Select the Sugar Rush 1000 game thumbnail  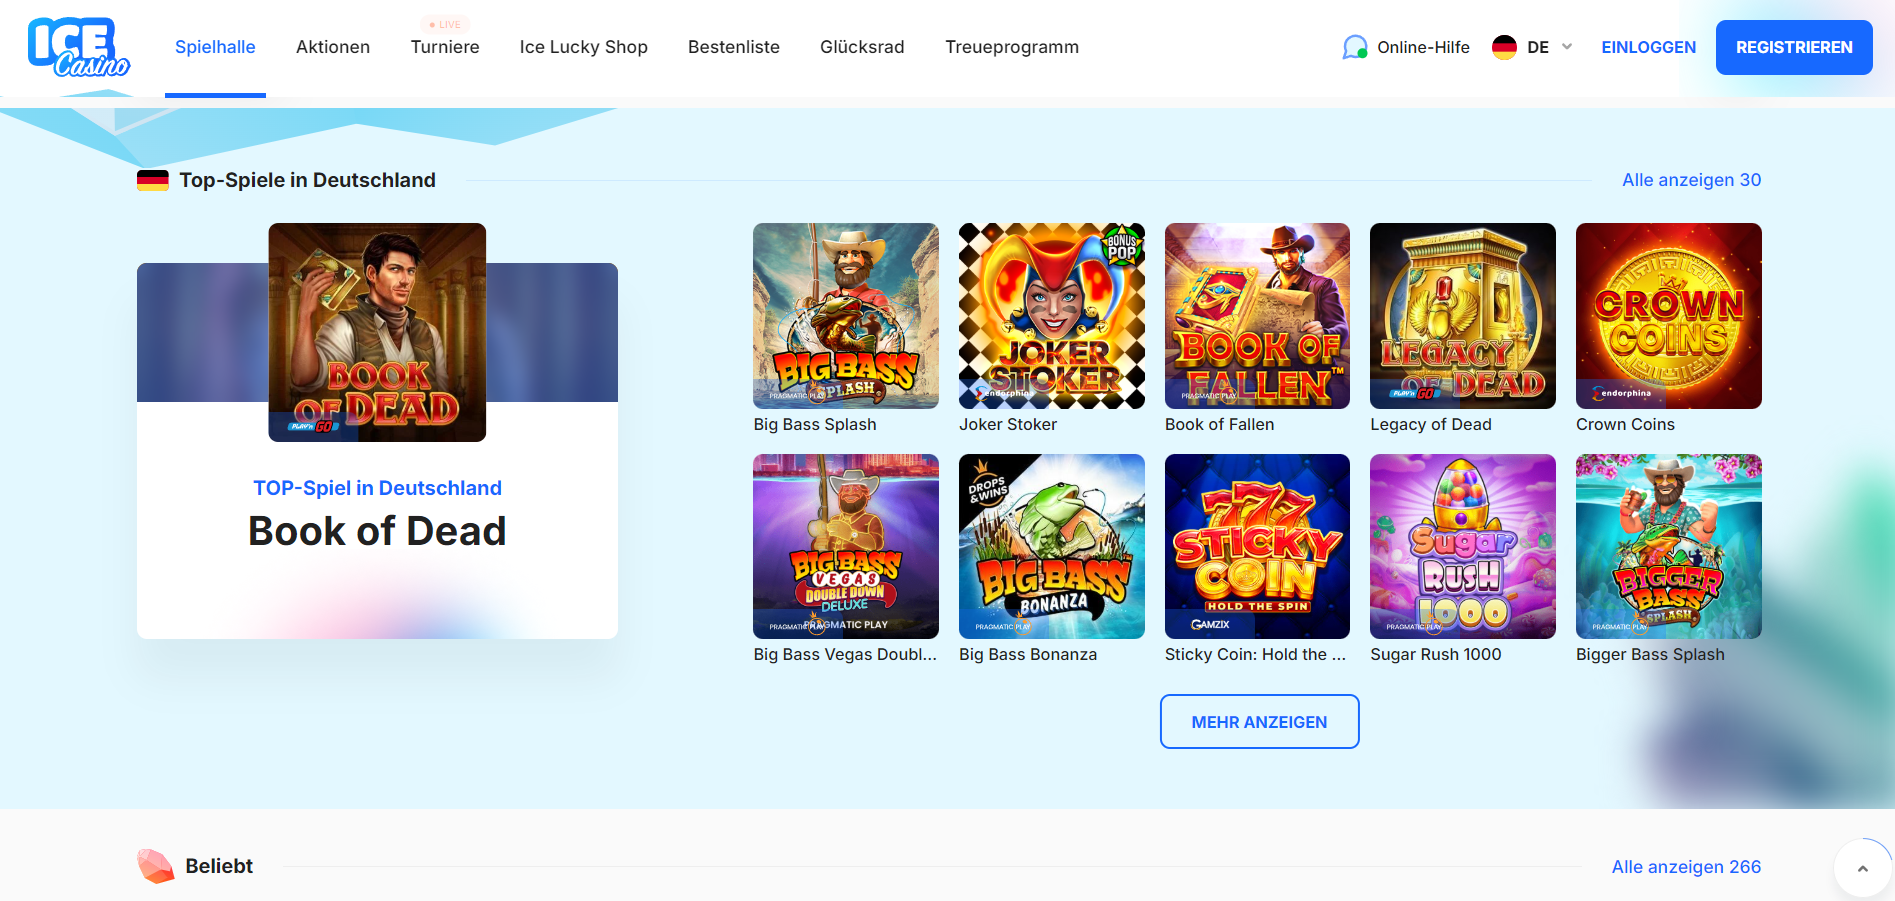[1463, 546]
